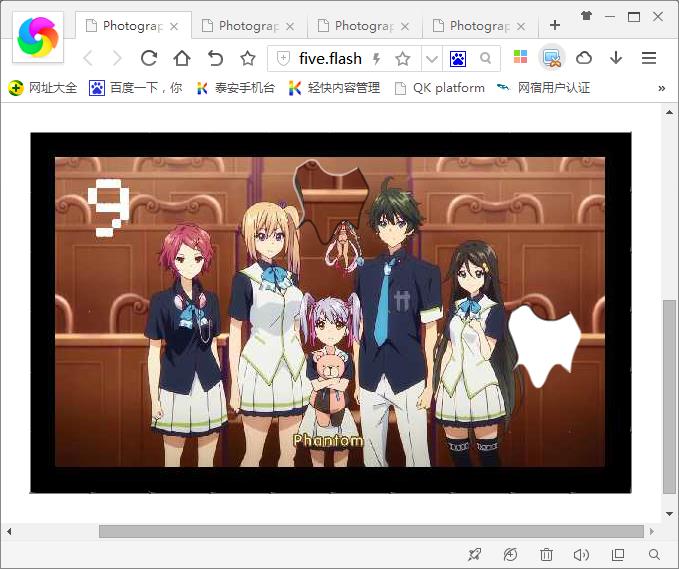Bookmark page using the star left of the address bar
This screenshot has height=569, width=679.
point(247,58)
